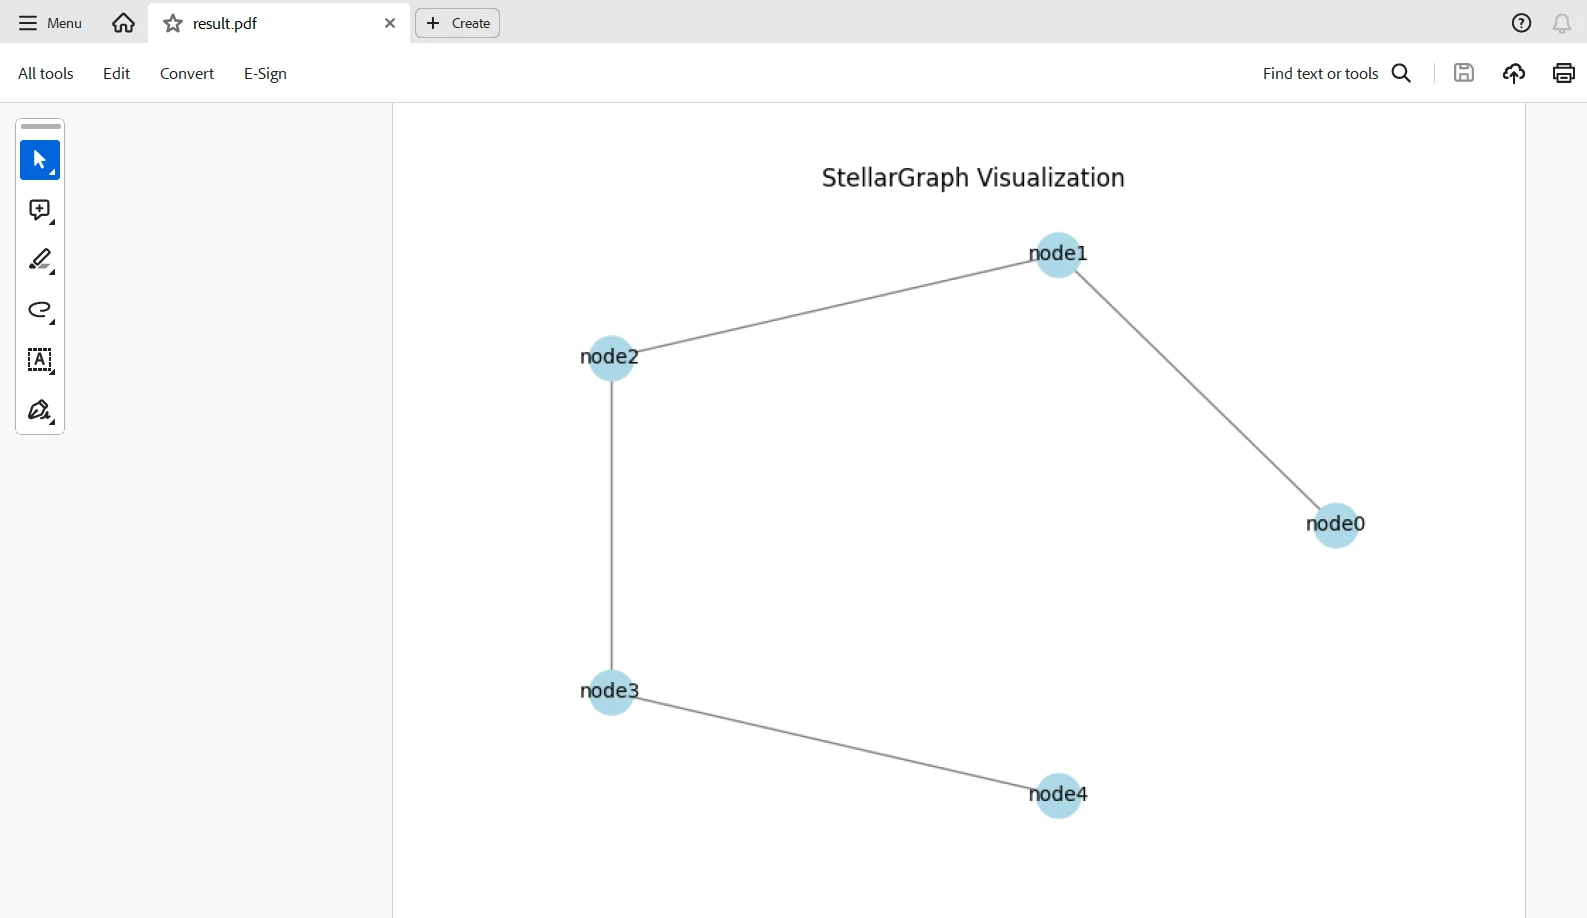
Task: Click the save disk icon
Action: point(1464,73)
